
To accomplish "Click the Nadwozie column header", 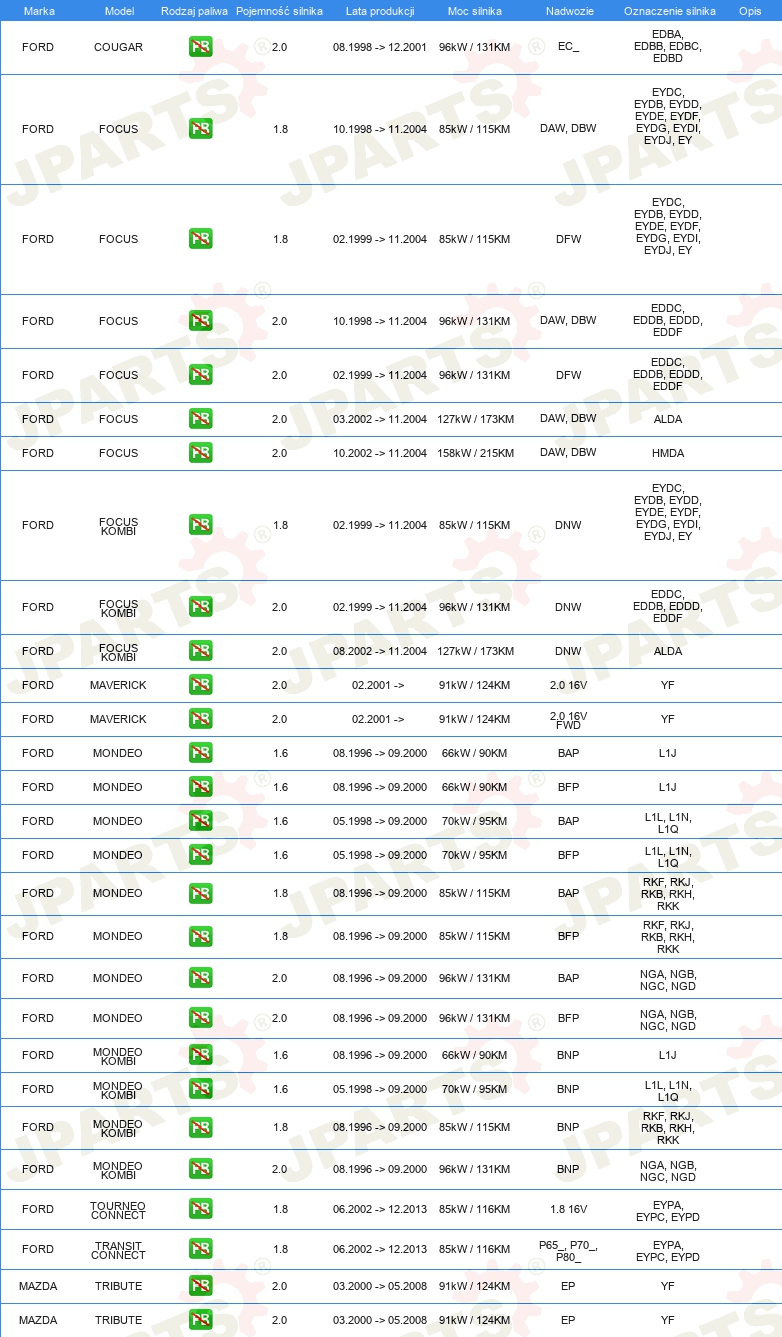I will coord(568,11).
